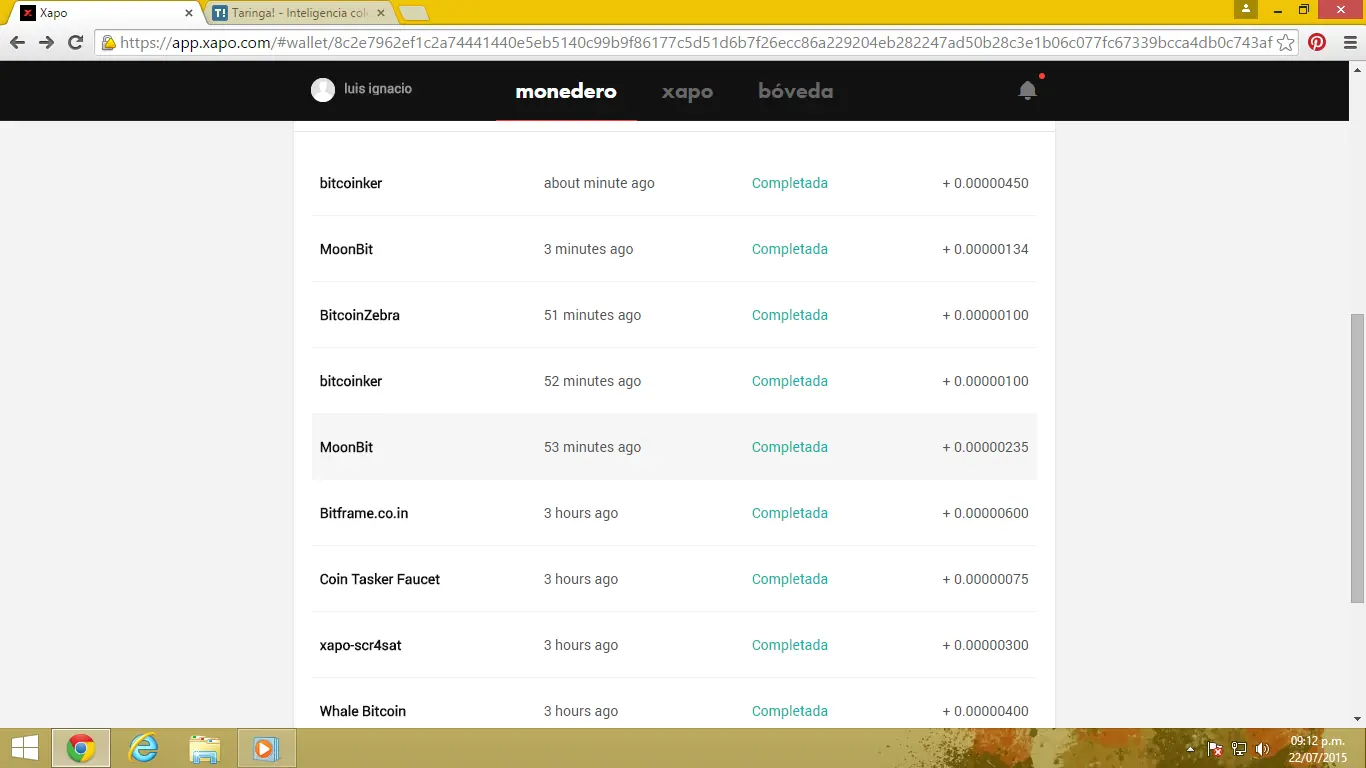Click the '51 minutes ago' timestamp
Viewport: 1366px width, 768px height.
pos(592,315)
